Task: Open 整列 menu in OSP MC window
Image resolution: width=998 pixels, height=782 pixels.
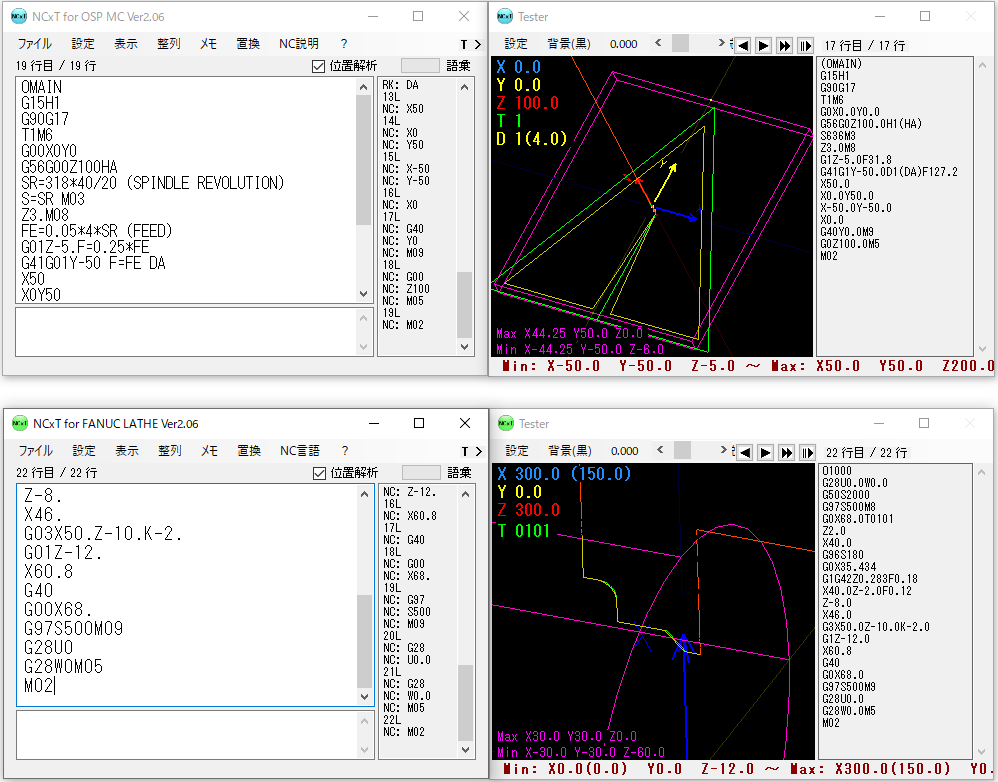Action: [x=169, y=44]
